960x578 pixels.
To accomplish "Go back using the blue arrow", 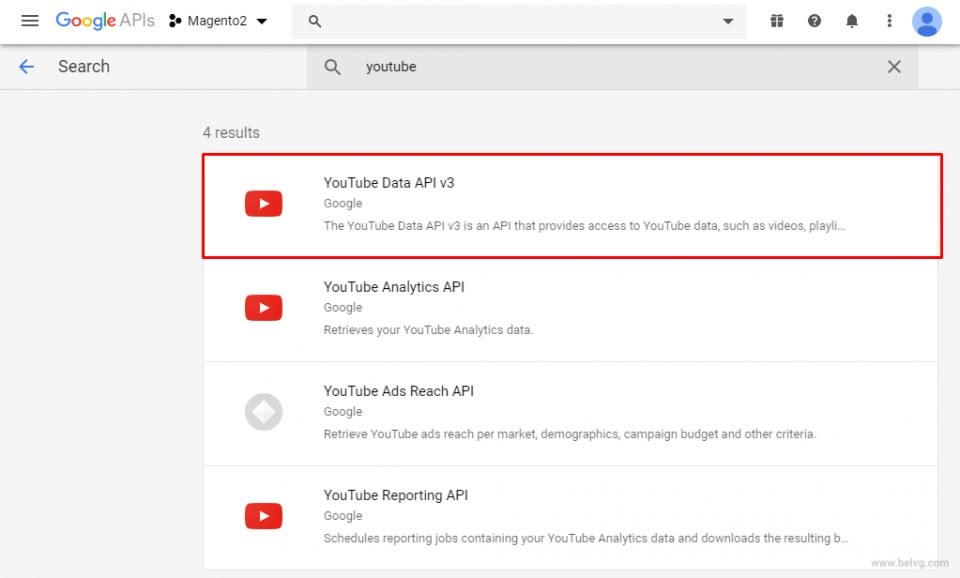I will [25, 66].
